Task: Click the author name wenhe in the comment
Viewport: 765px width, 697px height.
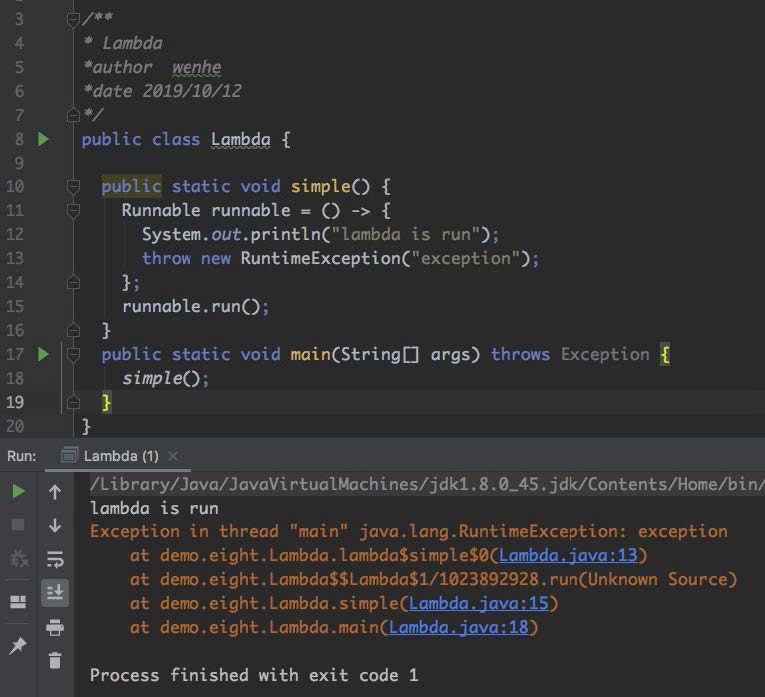Action: 197,67
